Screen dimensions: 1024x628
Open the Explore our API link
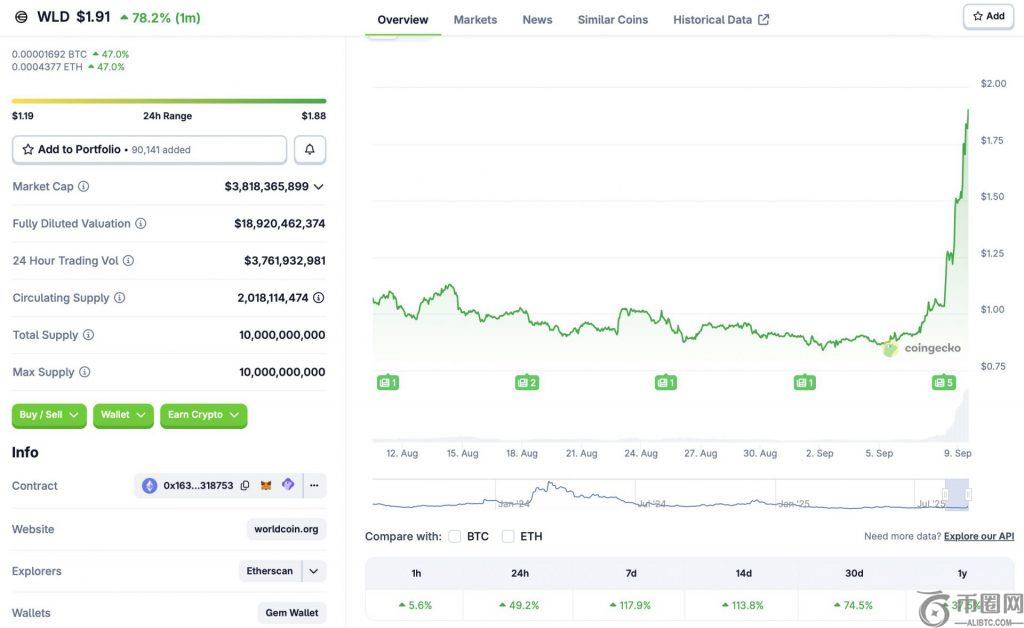pos(979,537)
